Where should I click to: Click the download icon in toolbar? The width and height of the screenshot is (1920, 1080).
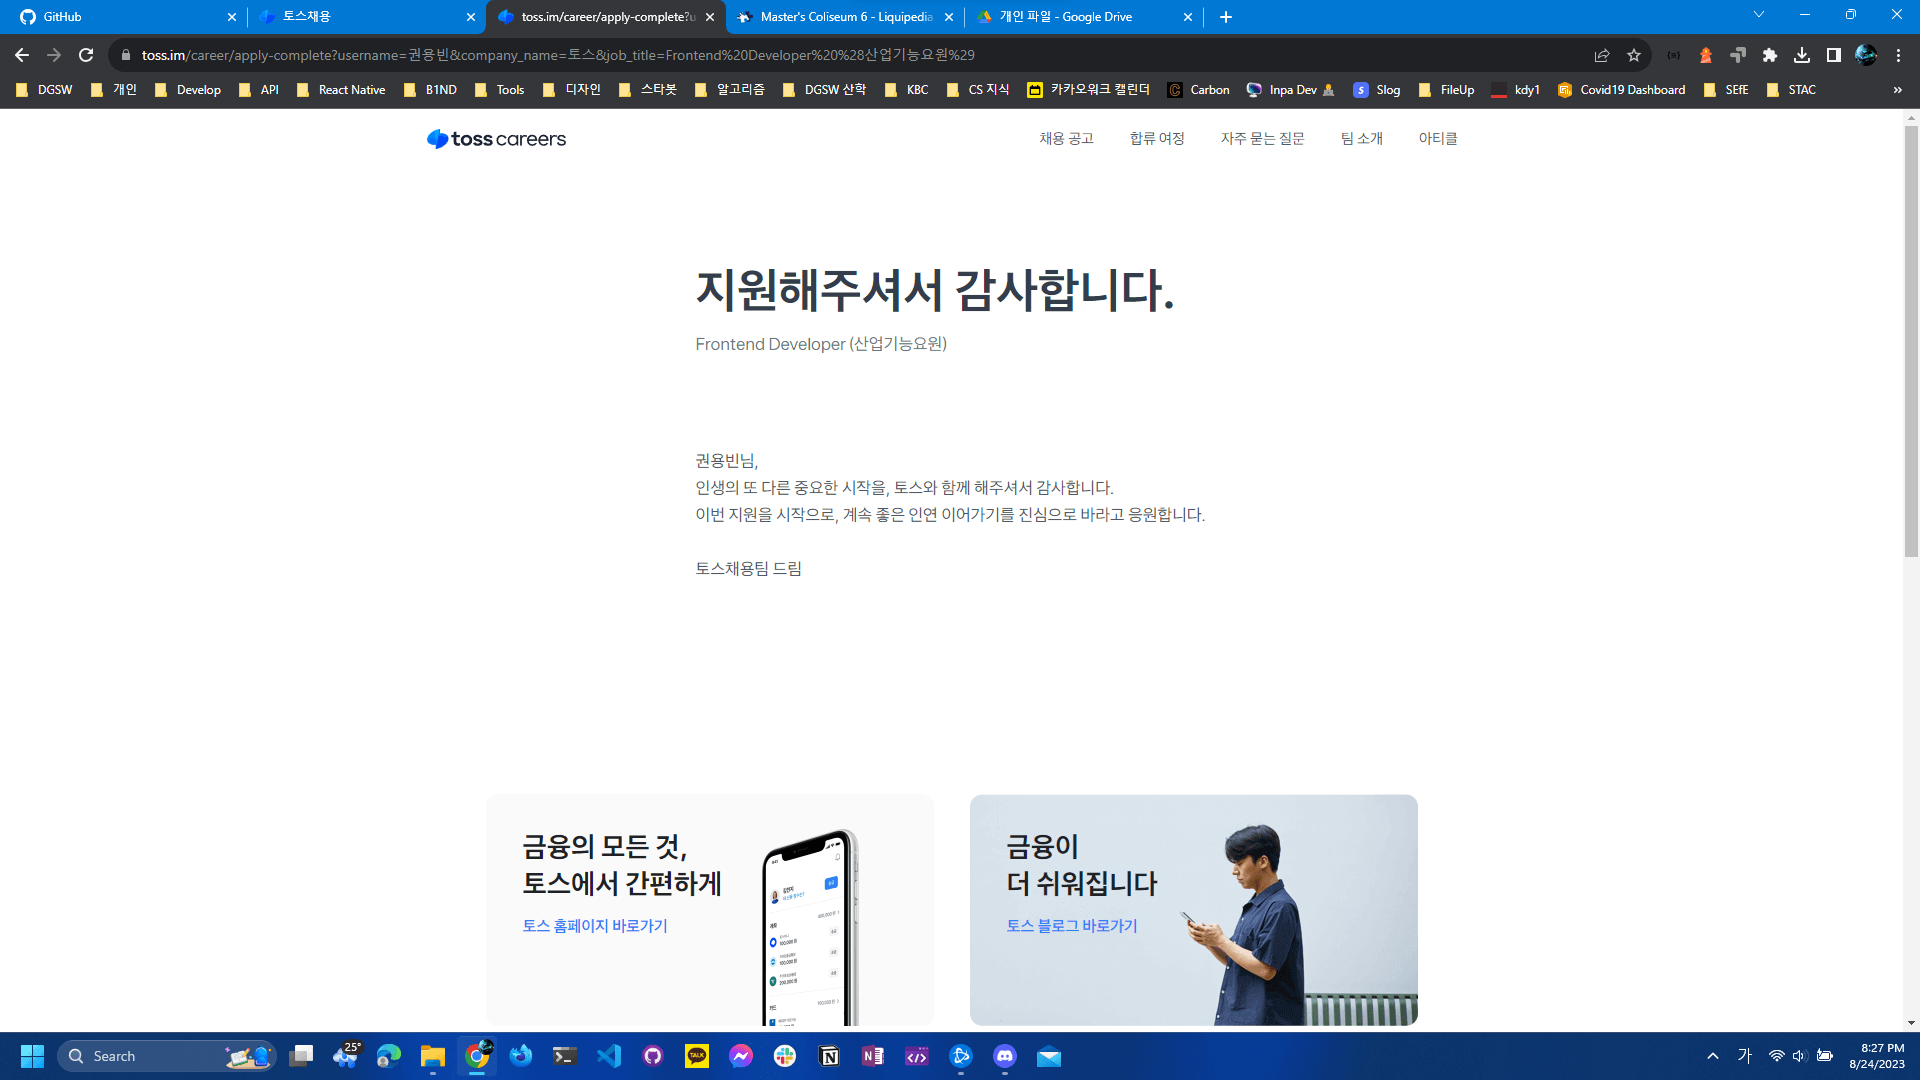point(1801,54)
